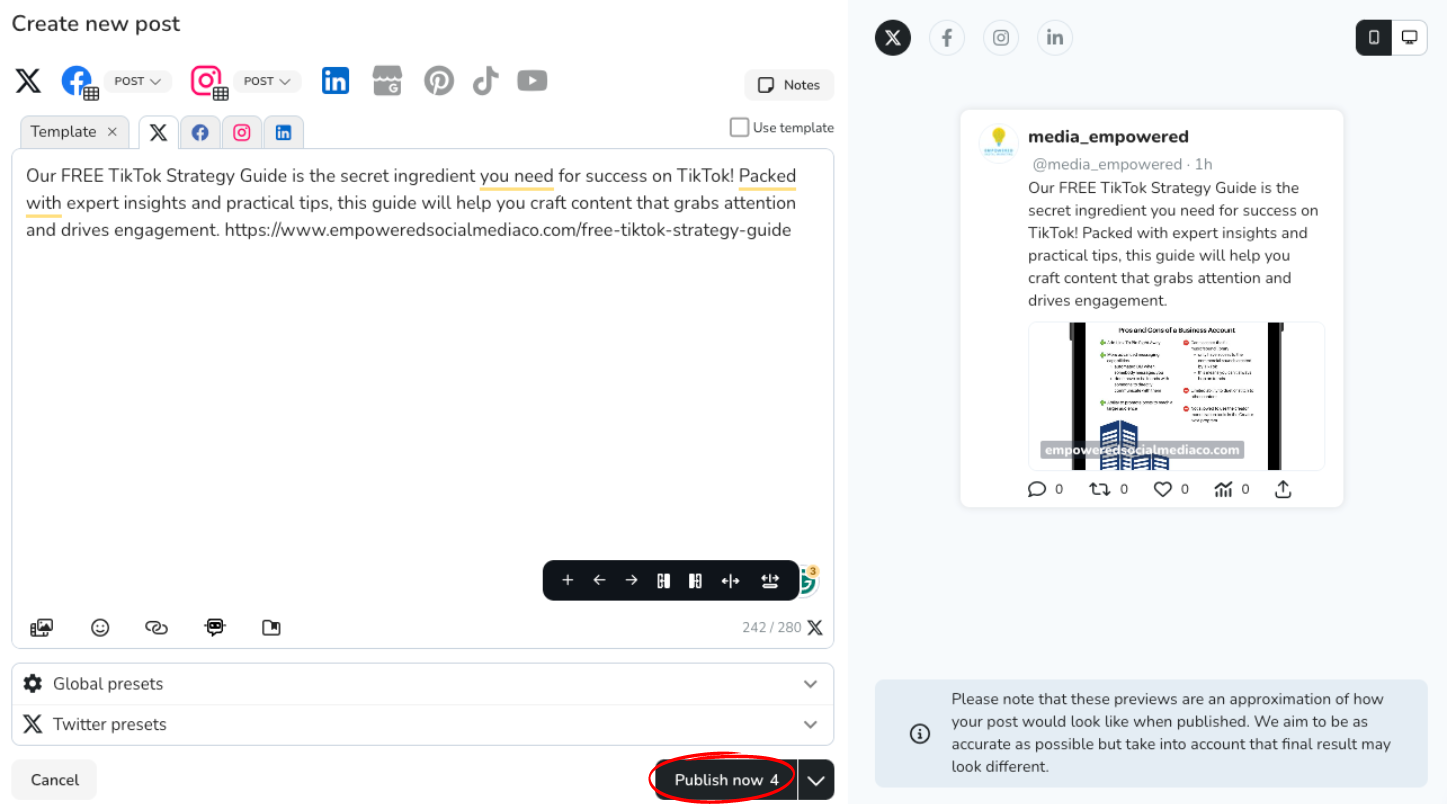
Task: Click the retweet icon in preview
Action: [x=1099, y=489]
